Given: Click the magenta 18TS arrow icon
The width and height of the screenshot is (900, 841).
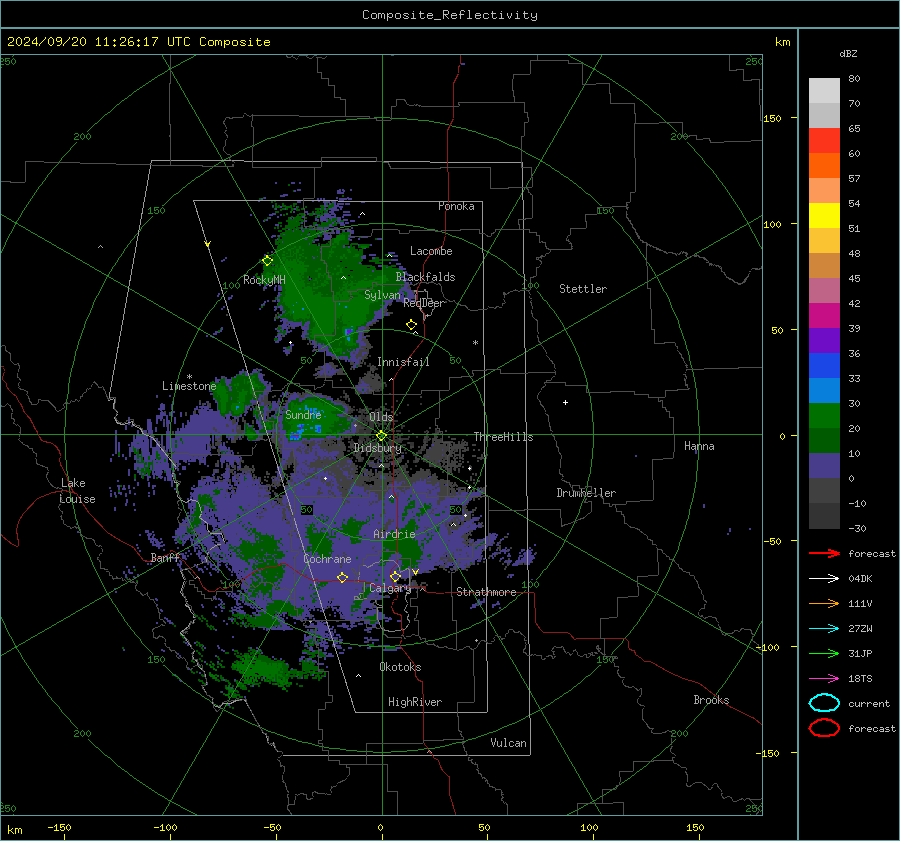Looking at the screenshot, I should [x=824, y=679].
